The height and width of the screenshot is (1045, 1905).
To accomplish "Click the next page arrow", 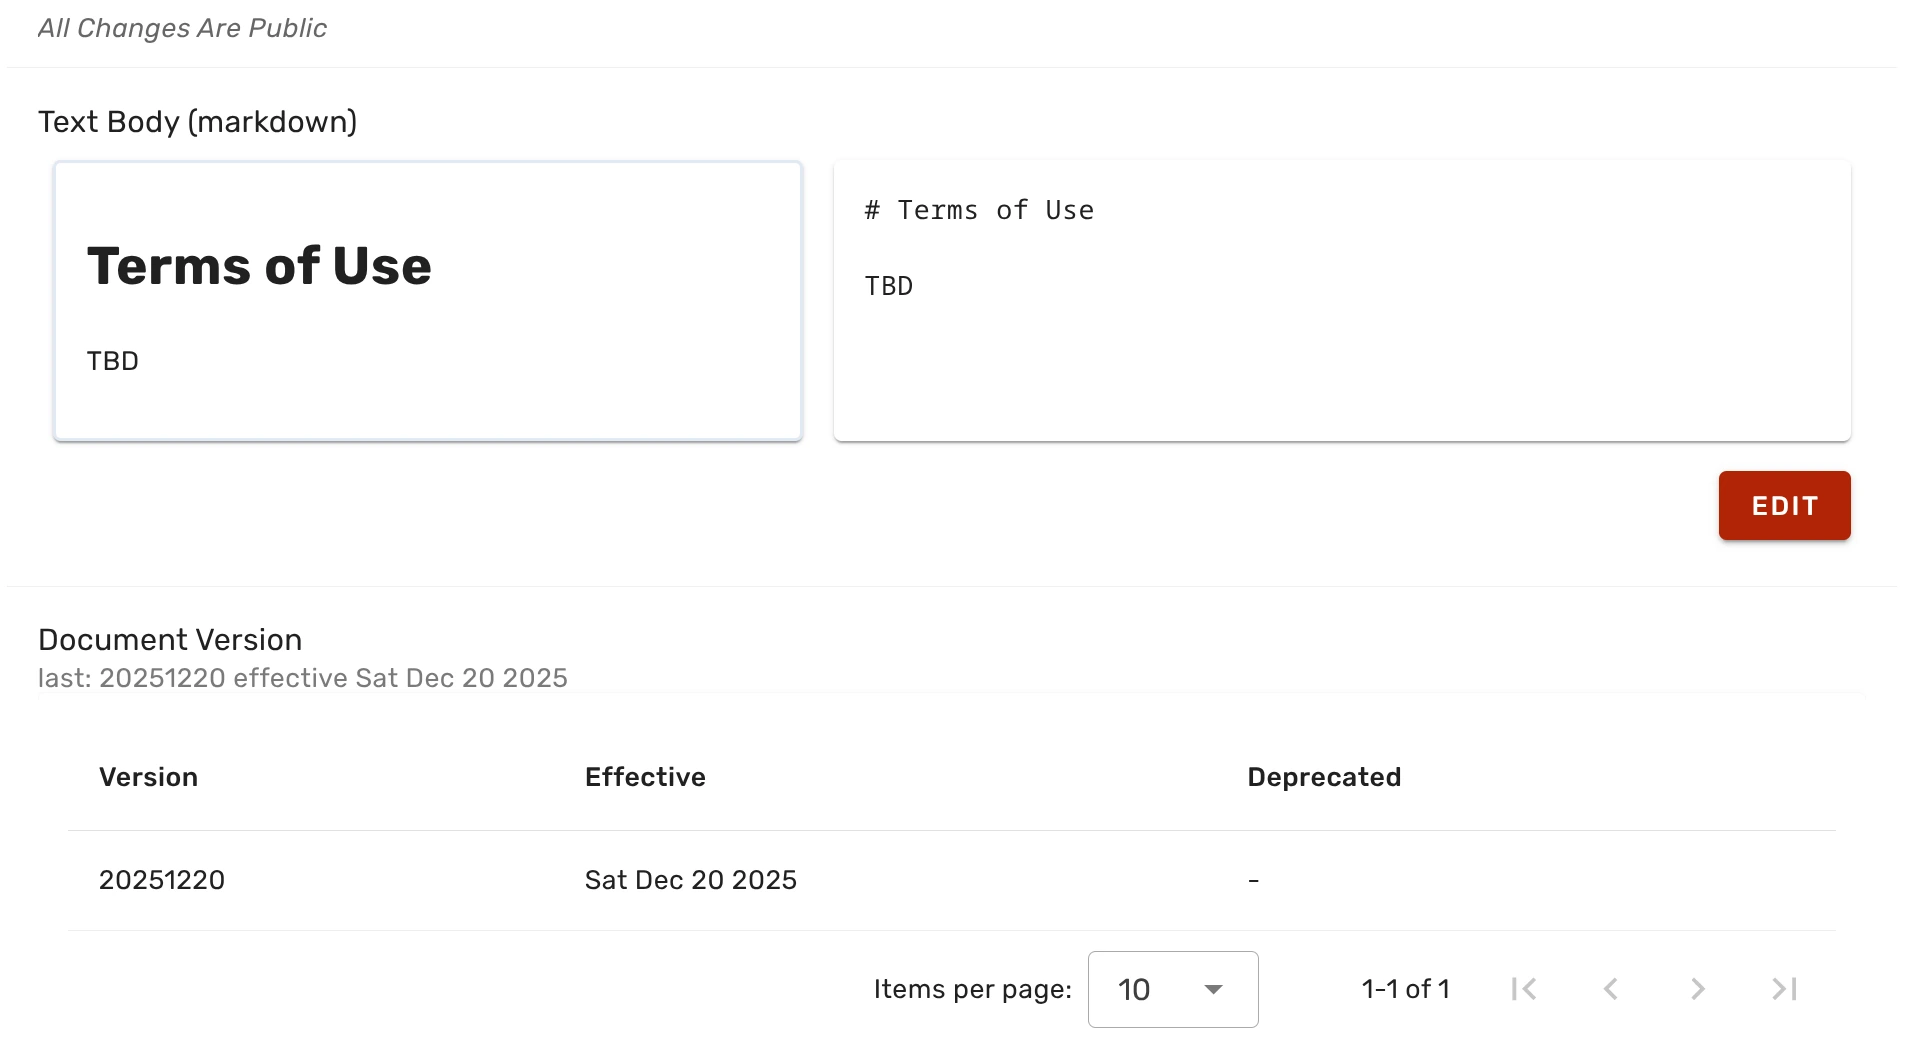I will tap(1698, 989).
